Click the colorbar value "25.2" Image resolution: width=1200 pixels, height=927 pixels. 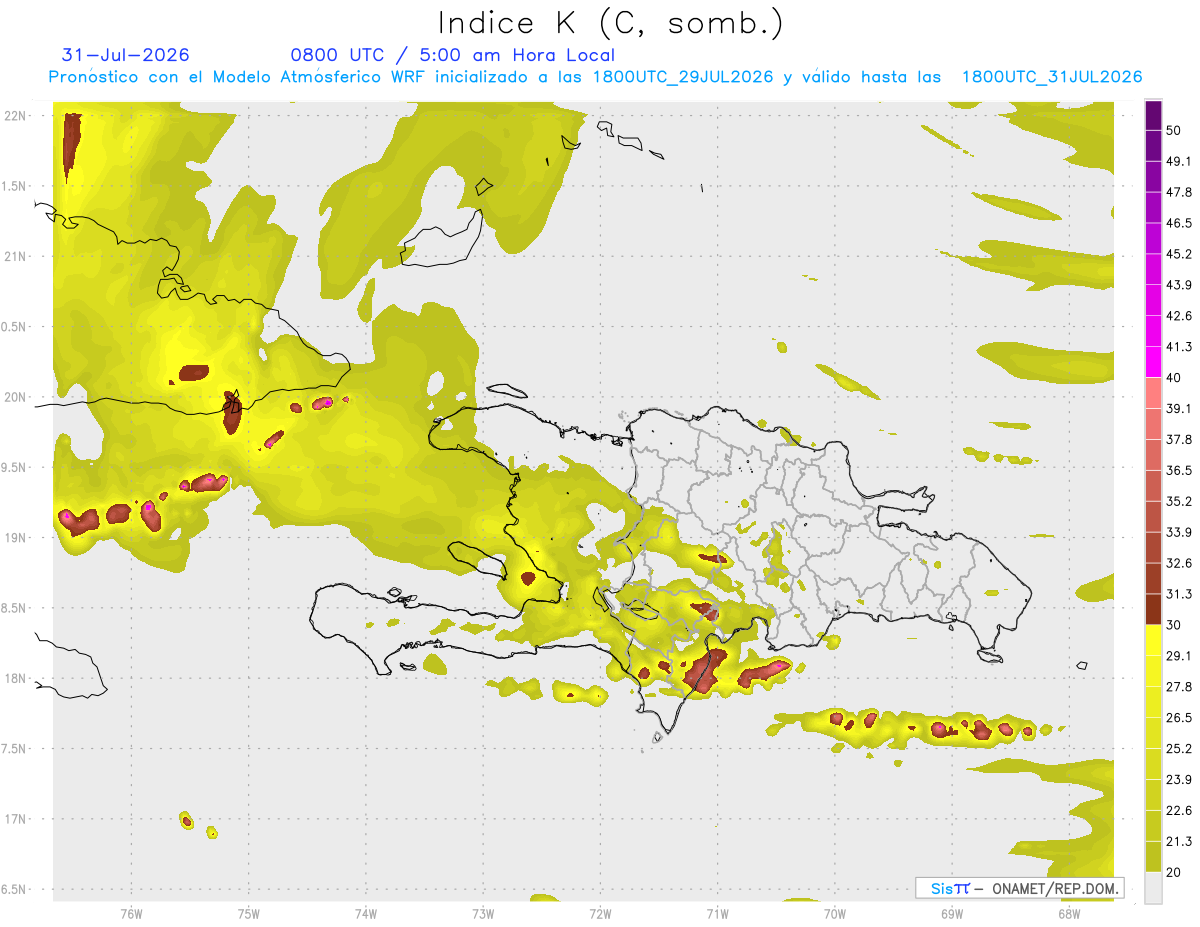coord(1179,749)
